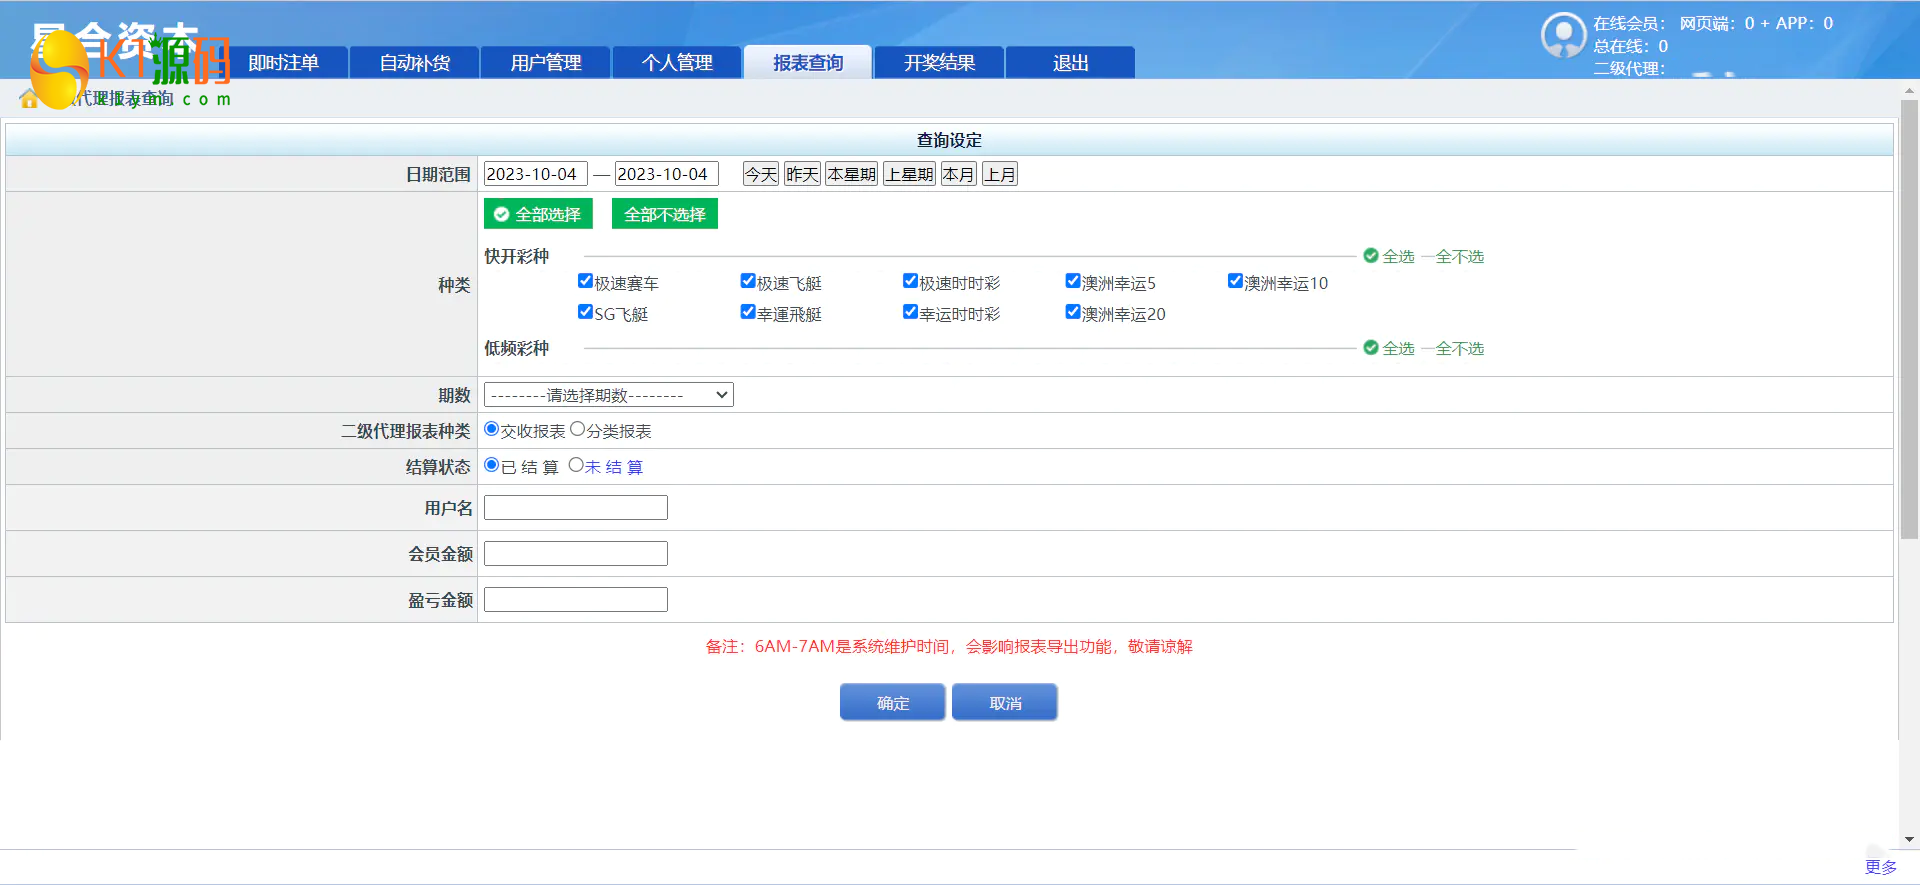Screen dimensions: 1920x885
Task: Click the home icon in breadcrumb
Action: pyautogui.click(x=29, y=99)
